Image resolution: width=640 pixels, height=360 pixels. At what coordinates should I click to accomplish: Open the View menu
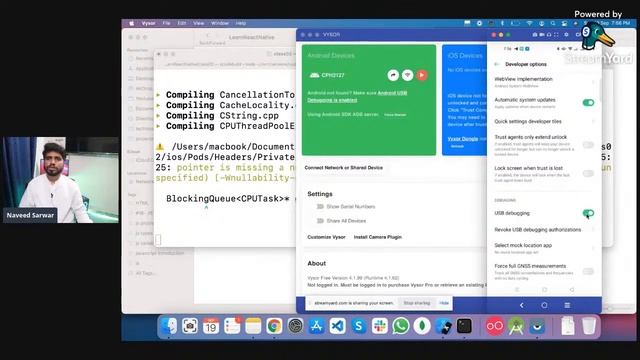[199, 23]
